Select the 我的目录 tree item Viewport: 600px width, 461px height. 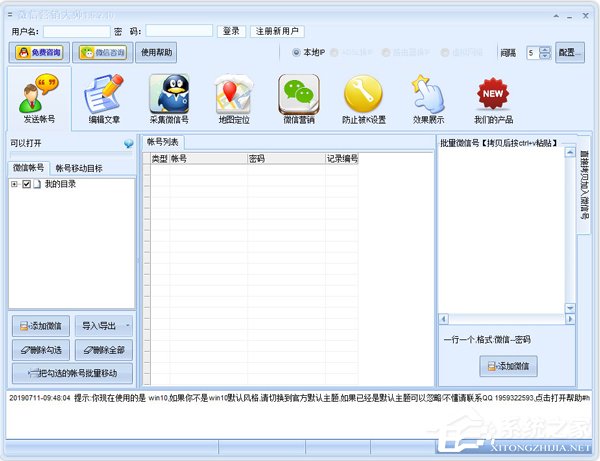(60, 184)
